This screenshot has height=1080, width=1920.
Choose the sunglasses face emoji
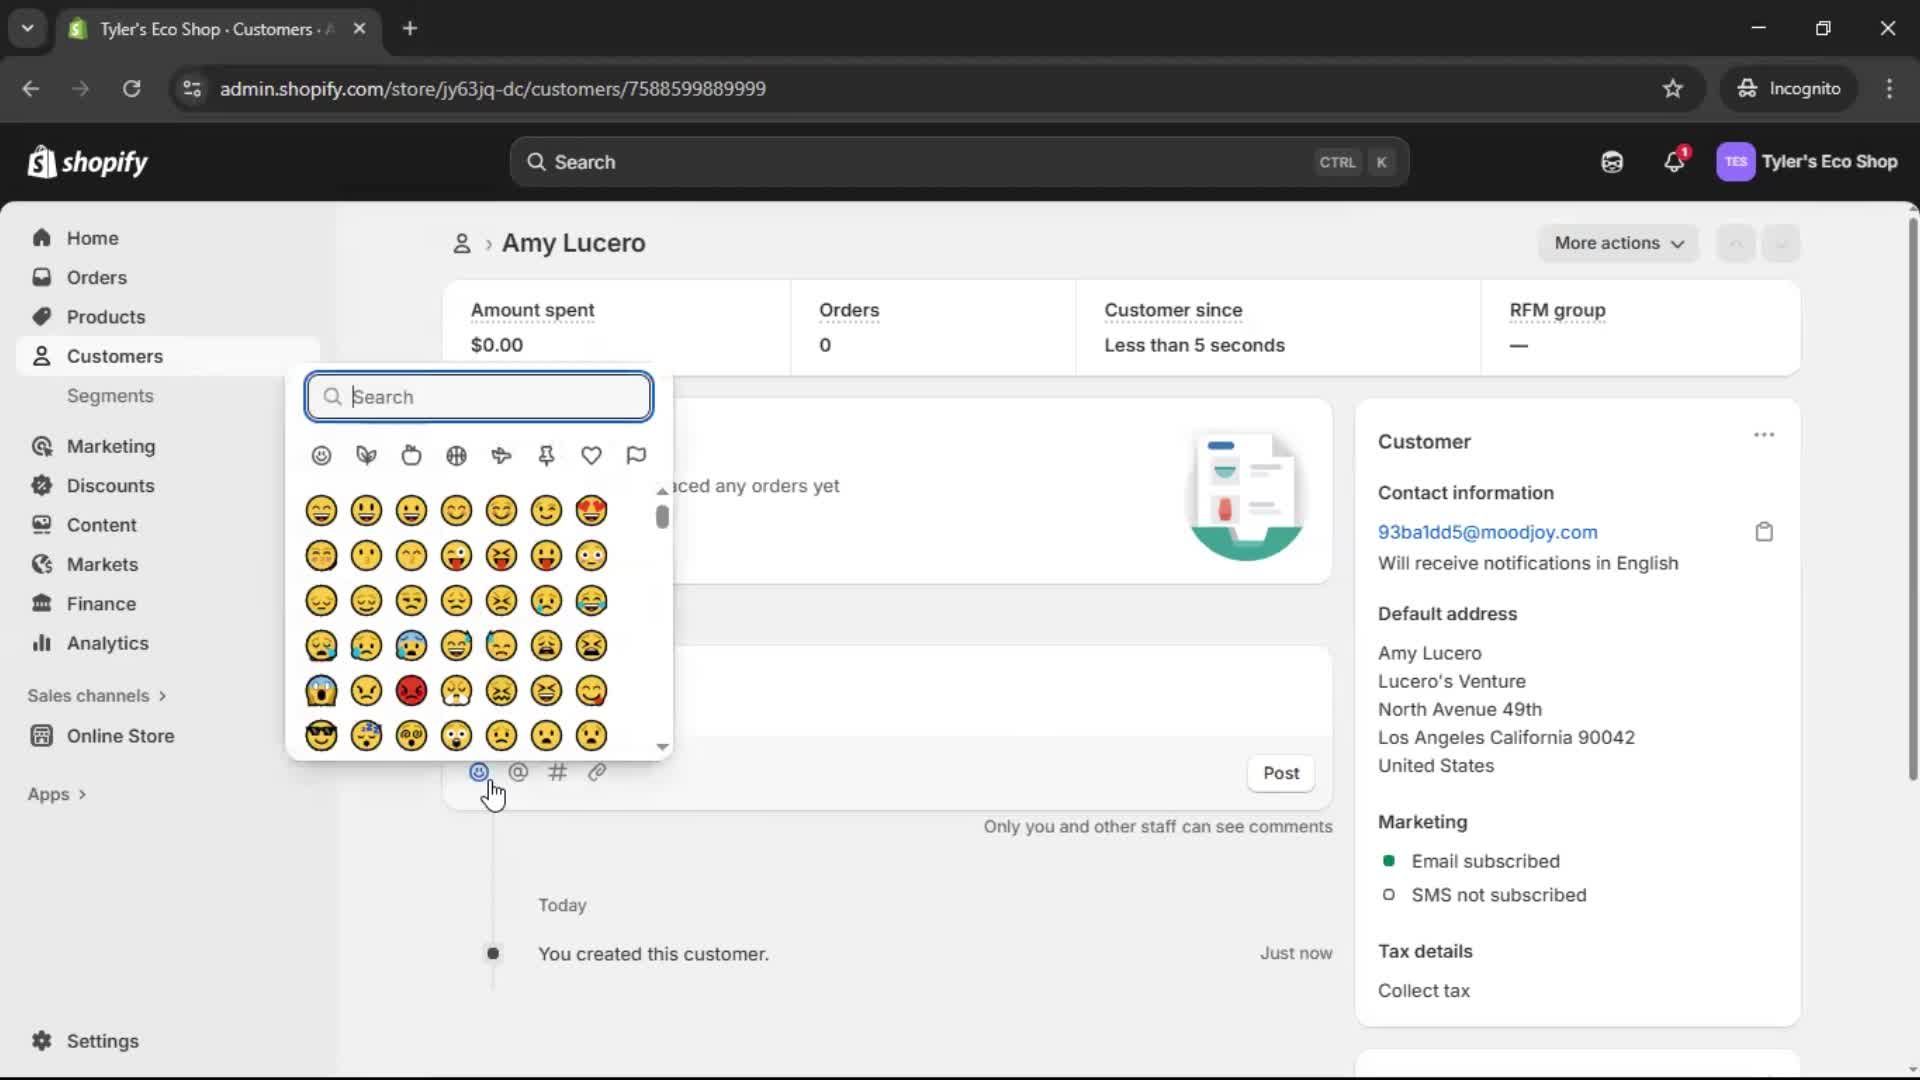[x=321, y=736]
